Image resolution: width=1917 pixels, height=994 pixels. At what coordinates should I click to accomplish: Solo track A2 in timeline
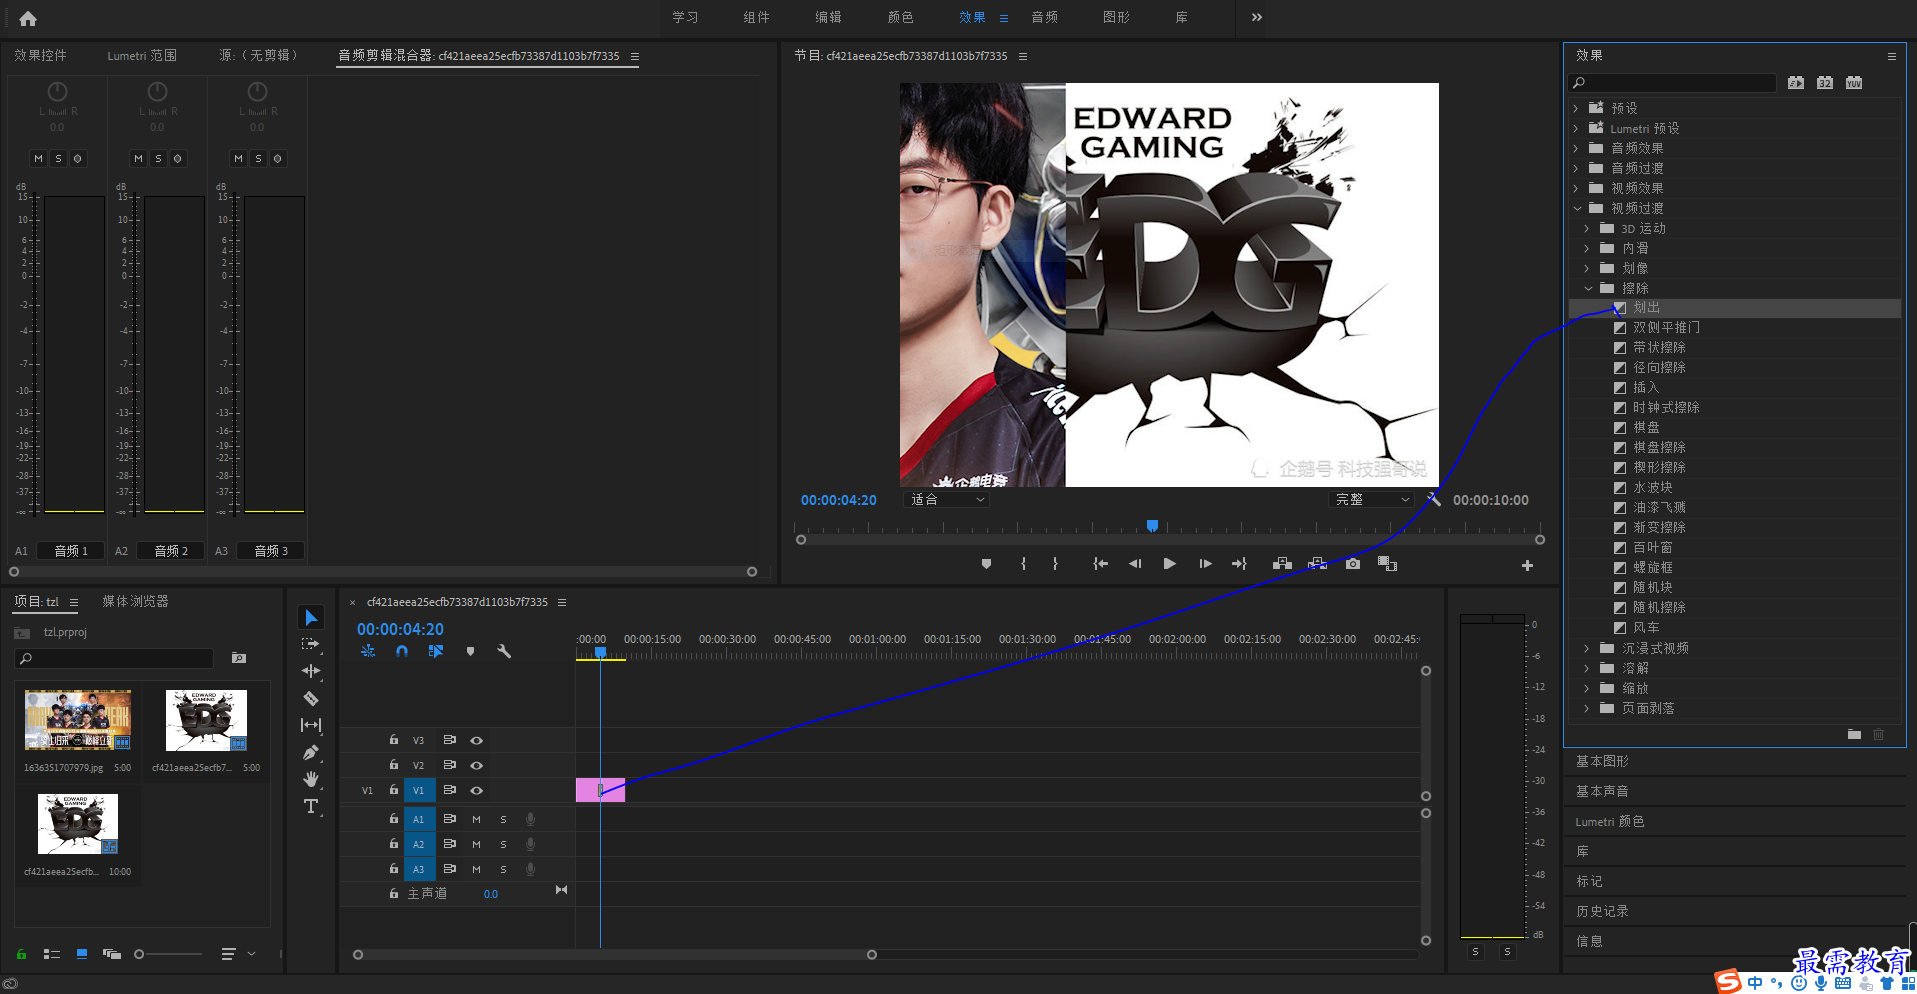pyautogui.click(x=503, y=844)
